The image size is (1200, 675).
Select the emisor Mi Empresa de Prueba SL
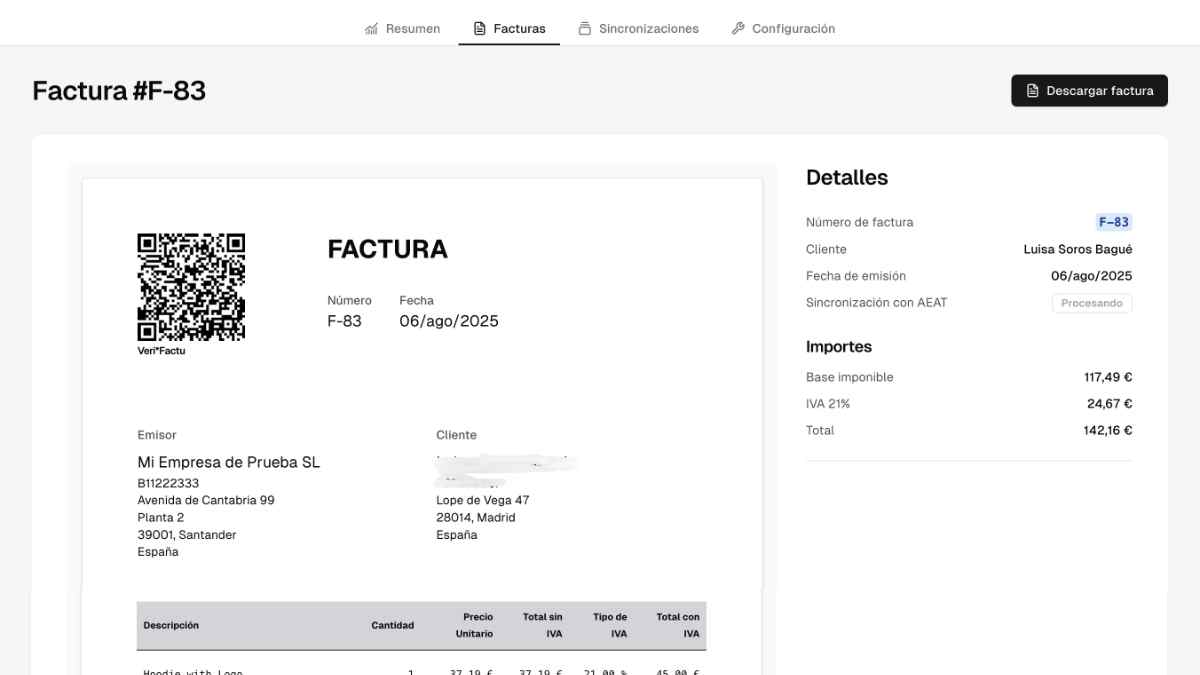228,461
